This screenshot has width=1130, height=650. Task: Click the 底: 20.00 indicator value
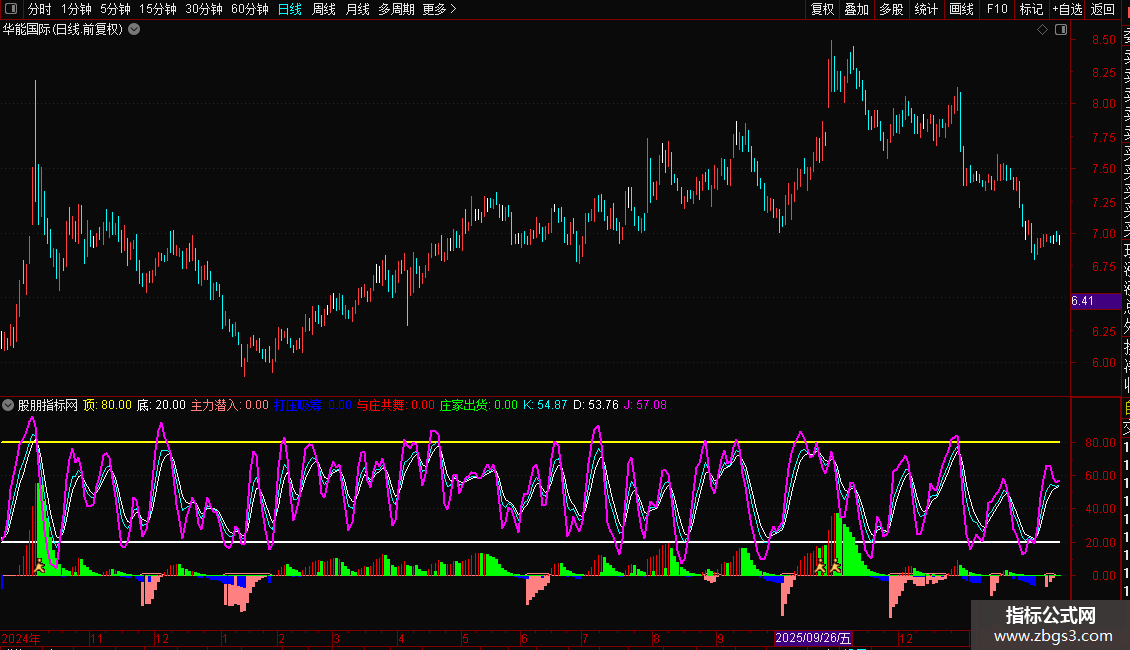161,405
